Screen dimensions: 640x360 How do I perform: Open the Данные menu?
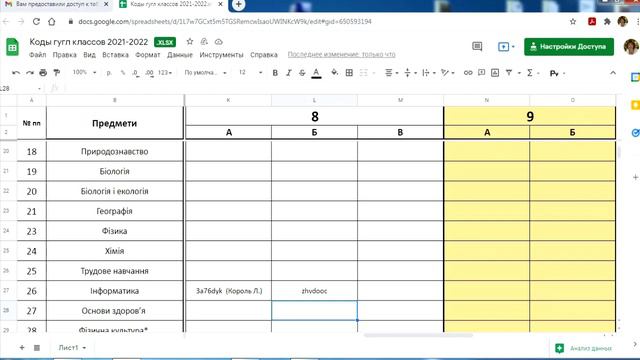tap(180, 55)
